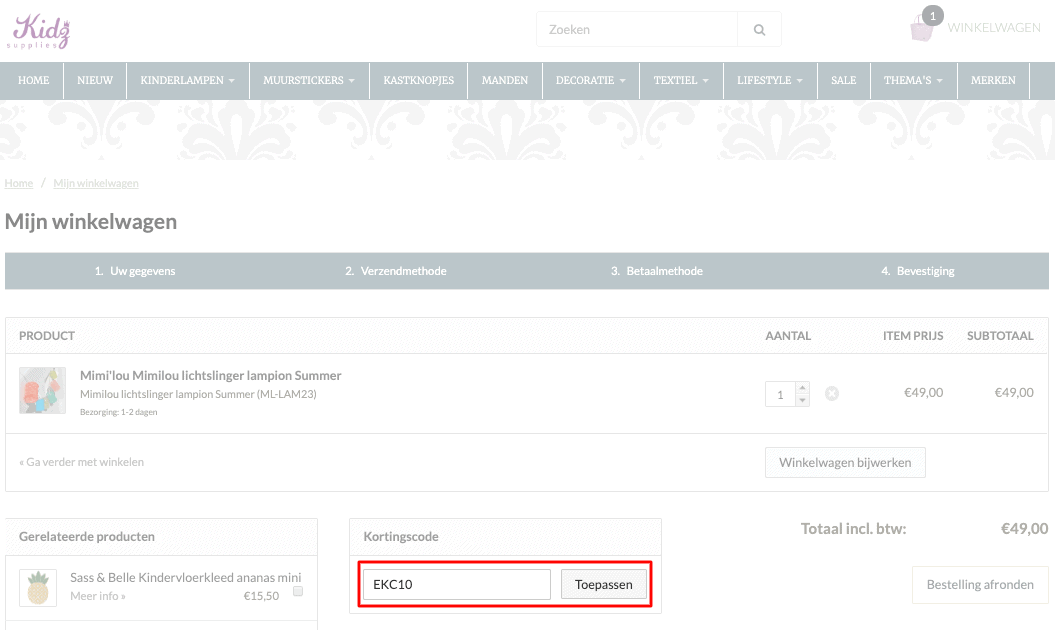Viewport: 1055px width, 630px height.
Task: Select step 3 Betaalmethode
Action: tap(657, 271)
